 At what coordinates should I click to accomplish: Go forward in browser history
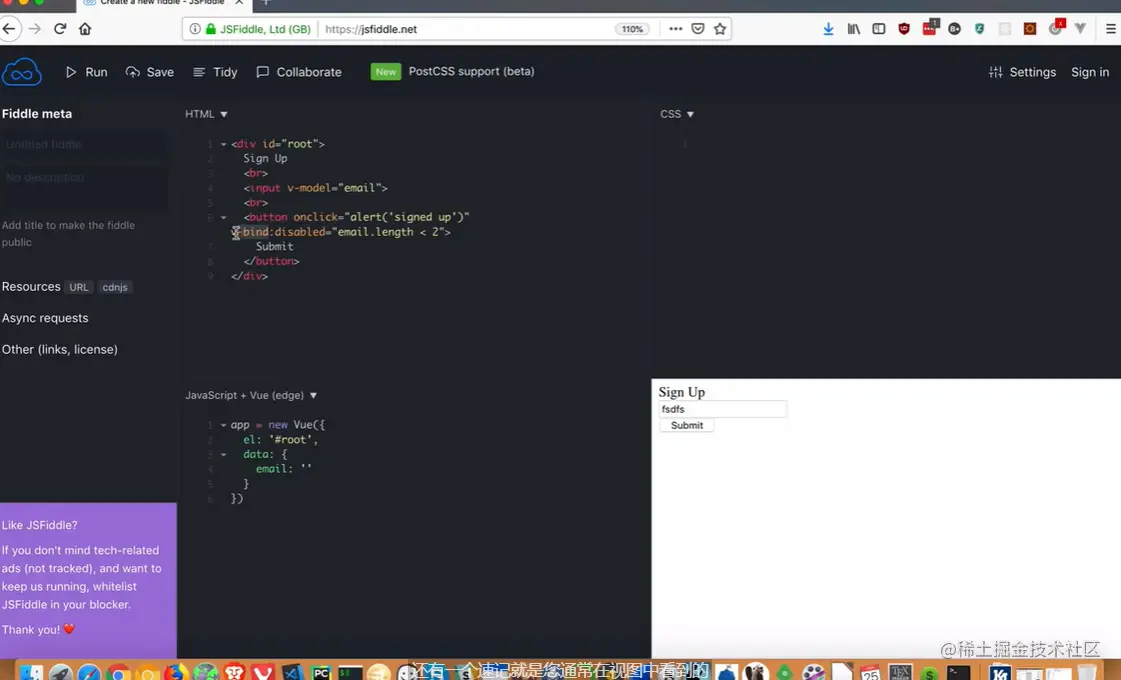34,29
